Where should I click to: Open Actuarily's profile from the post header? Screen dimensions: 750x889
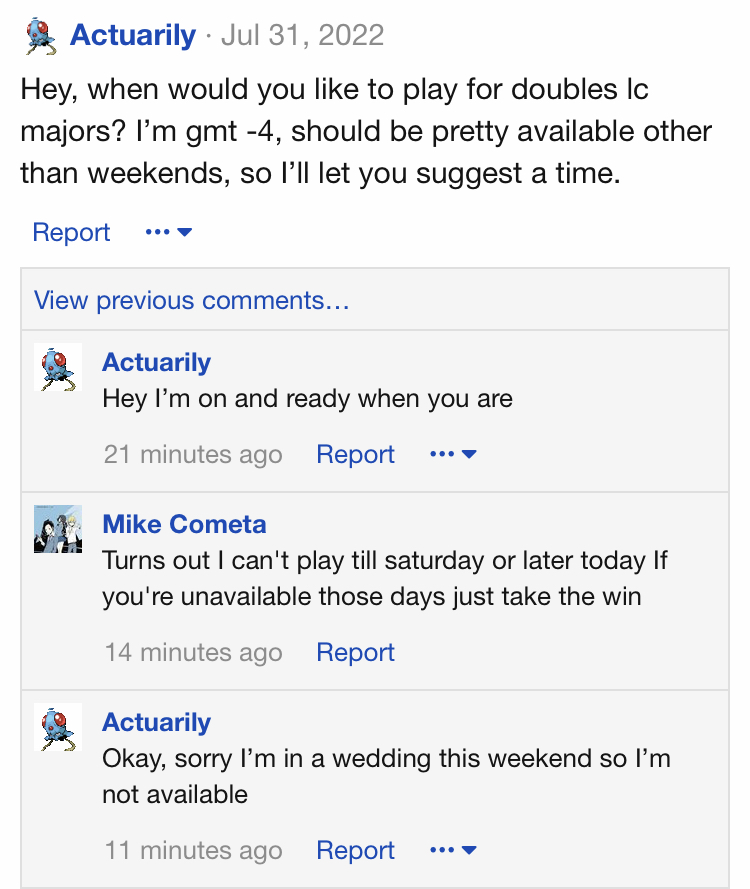click(133, 35)
